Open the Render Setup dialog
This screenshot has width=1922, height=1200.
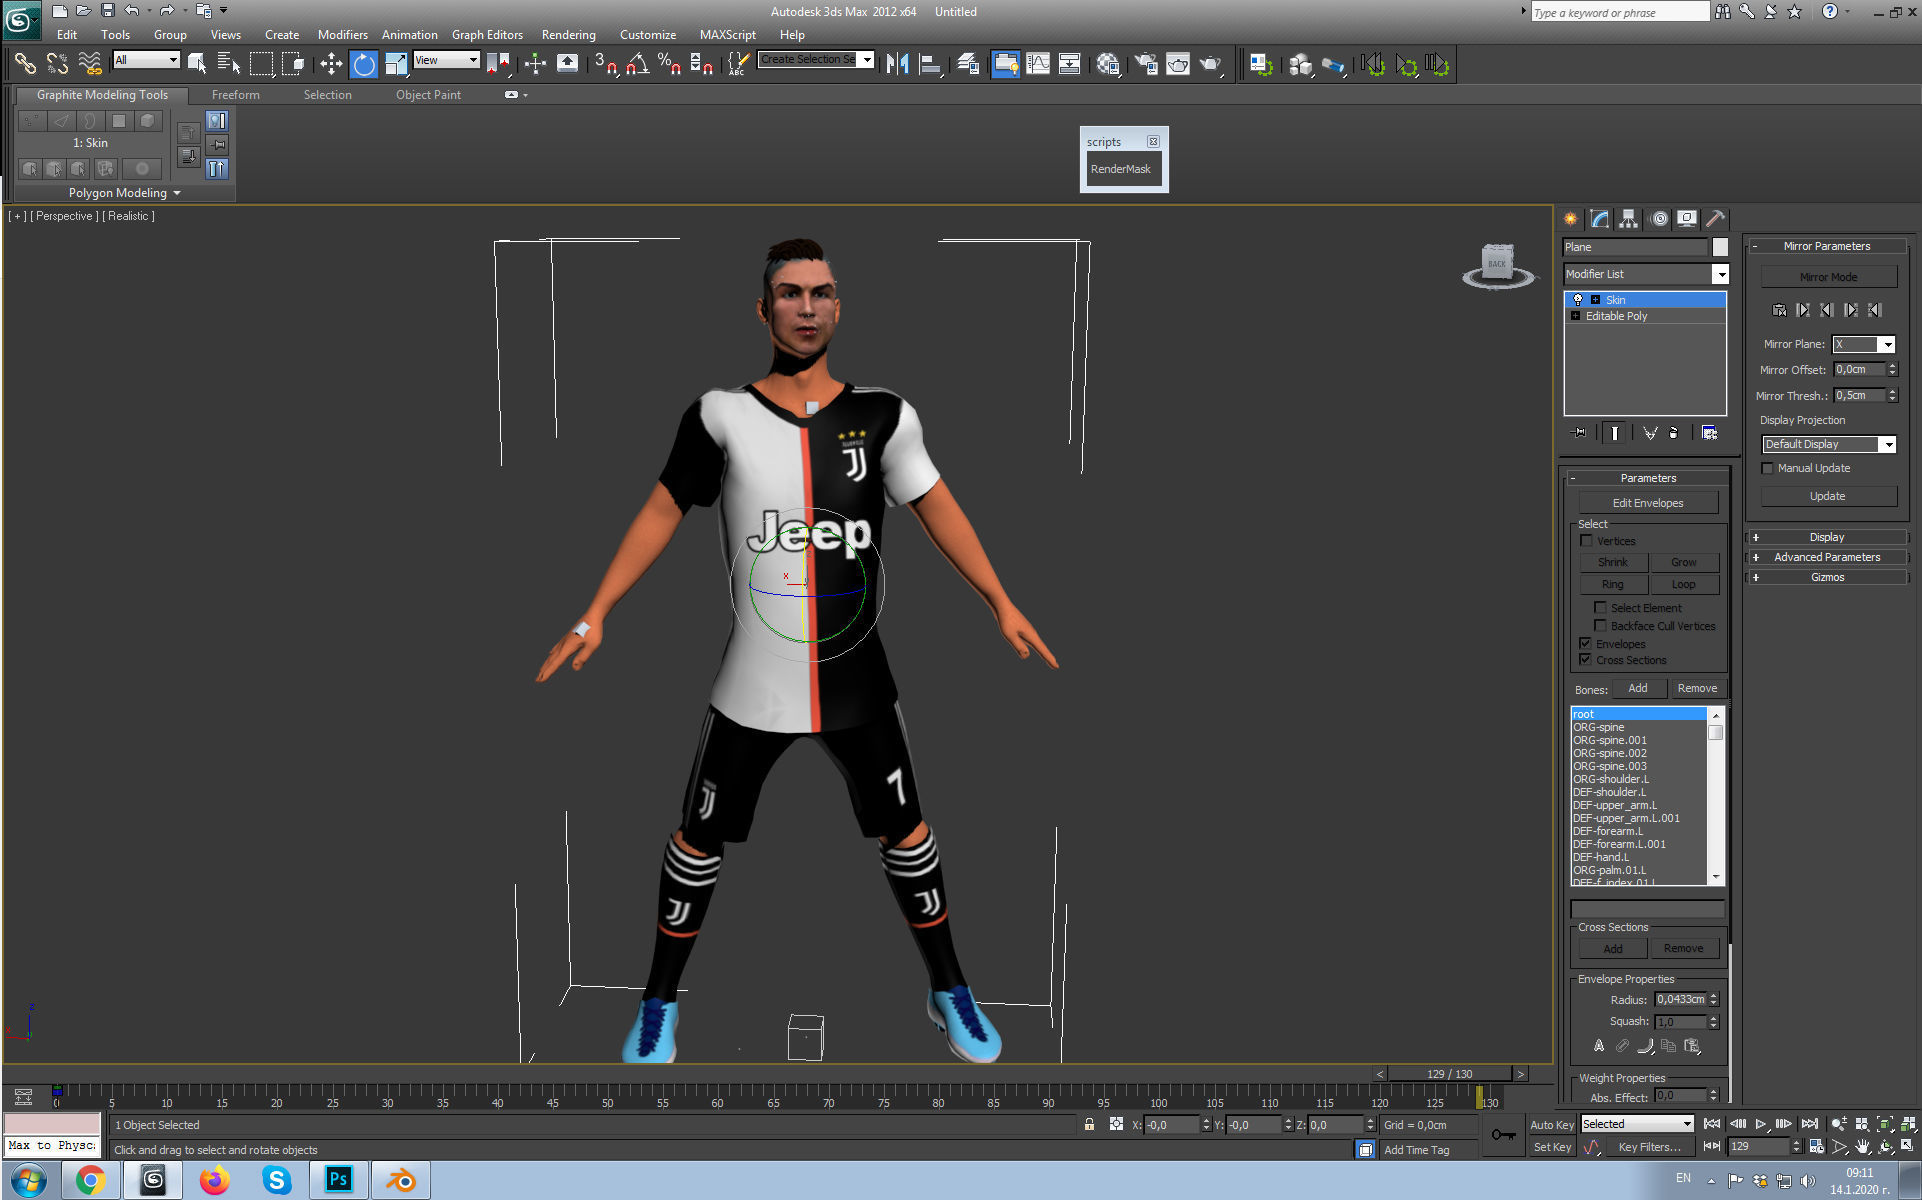click(x=1146, y=65)
